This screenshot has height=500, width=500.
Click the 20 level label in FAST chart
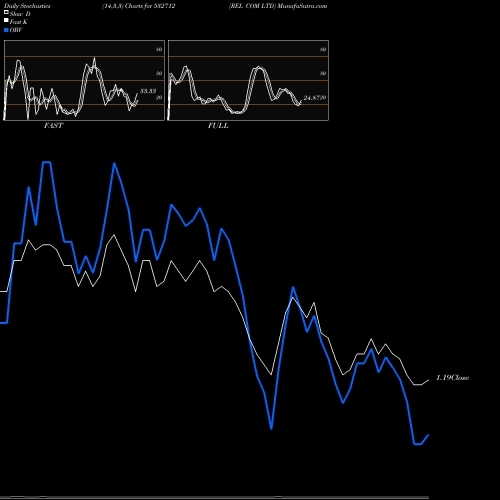tap(159, 97)
